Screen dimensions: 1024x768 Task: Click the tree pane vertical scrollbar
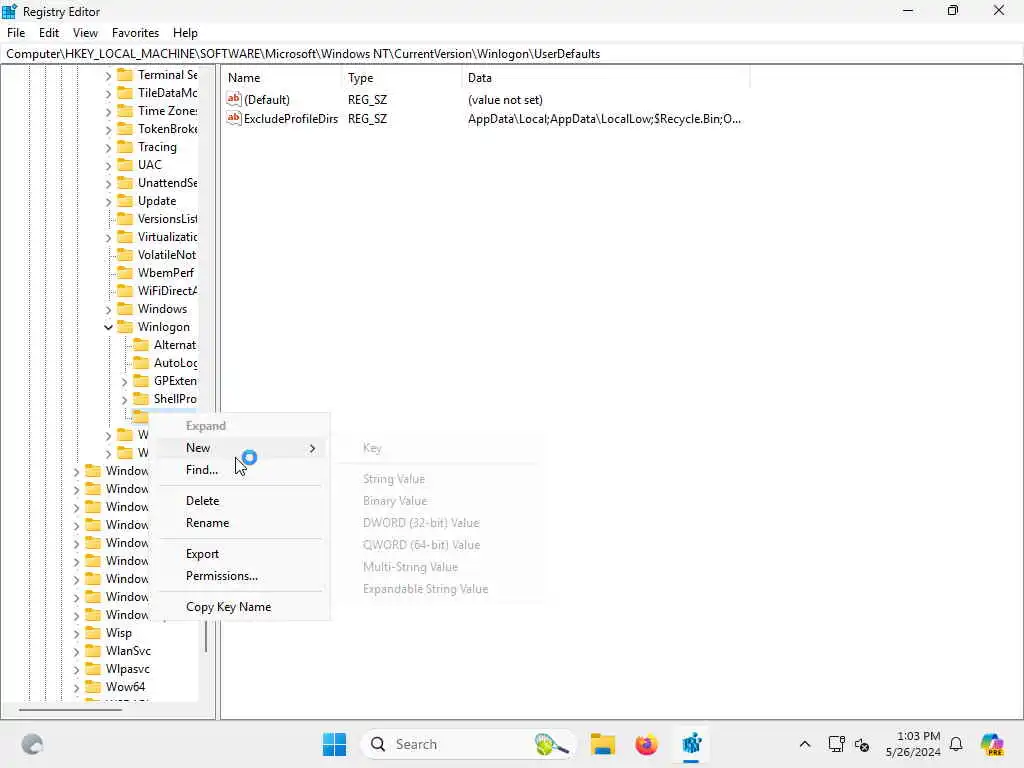(x=206, y=635)
